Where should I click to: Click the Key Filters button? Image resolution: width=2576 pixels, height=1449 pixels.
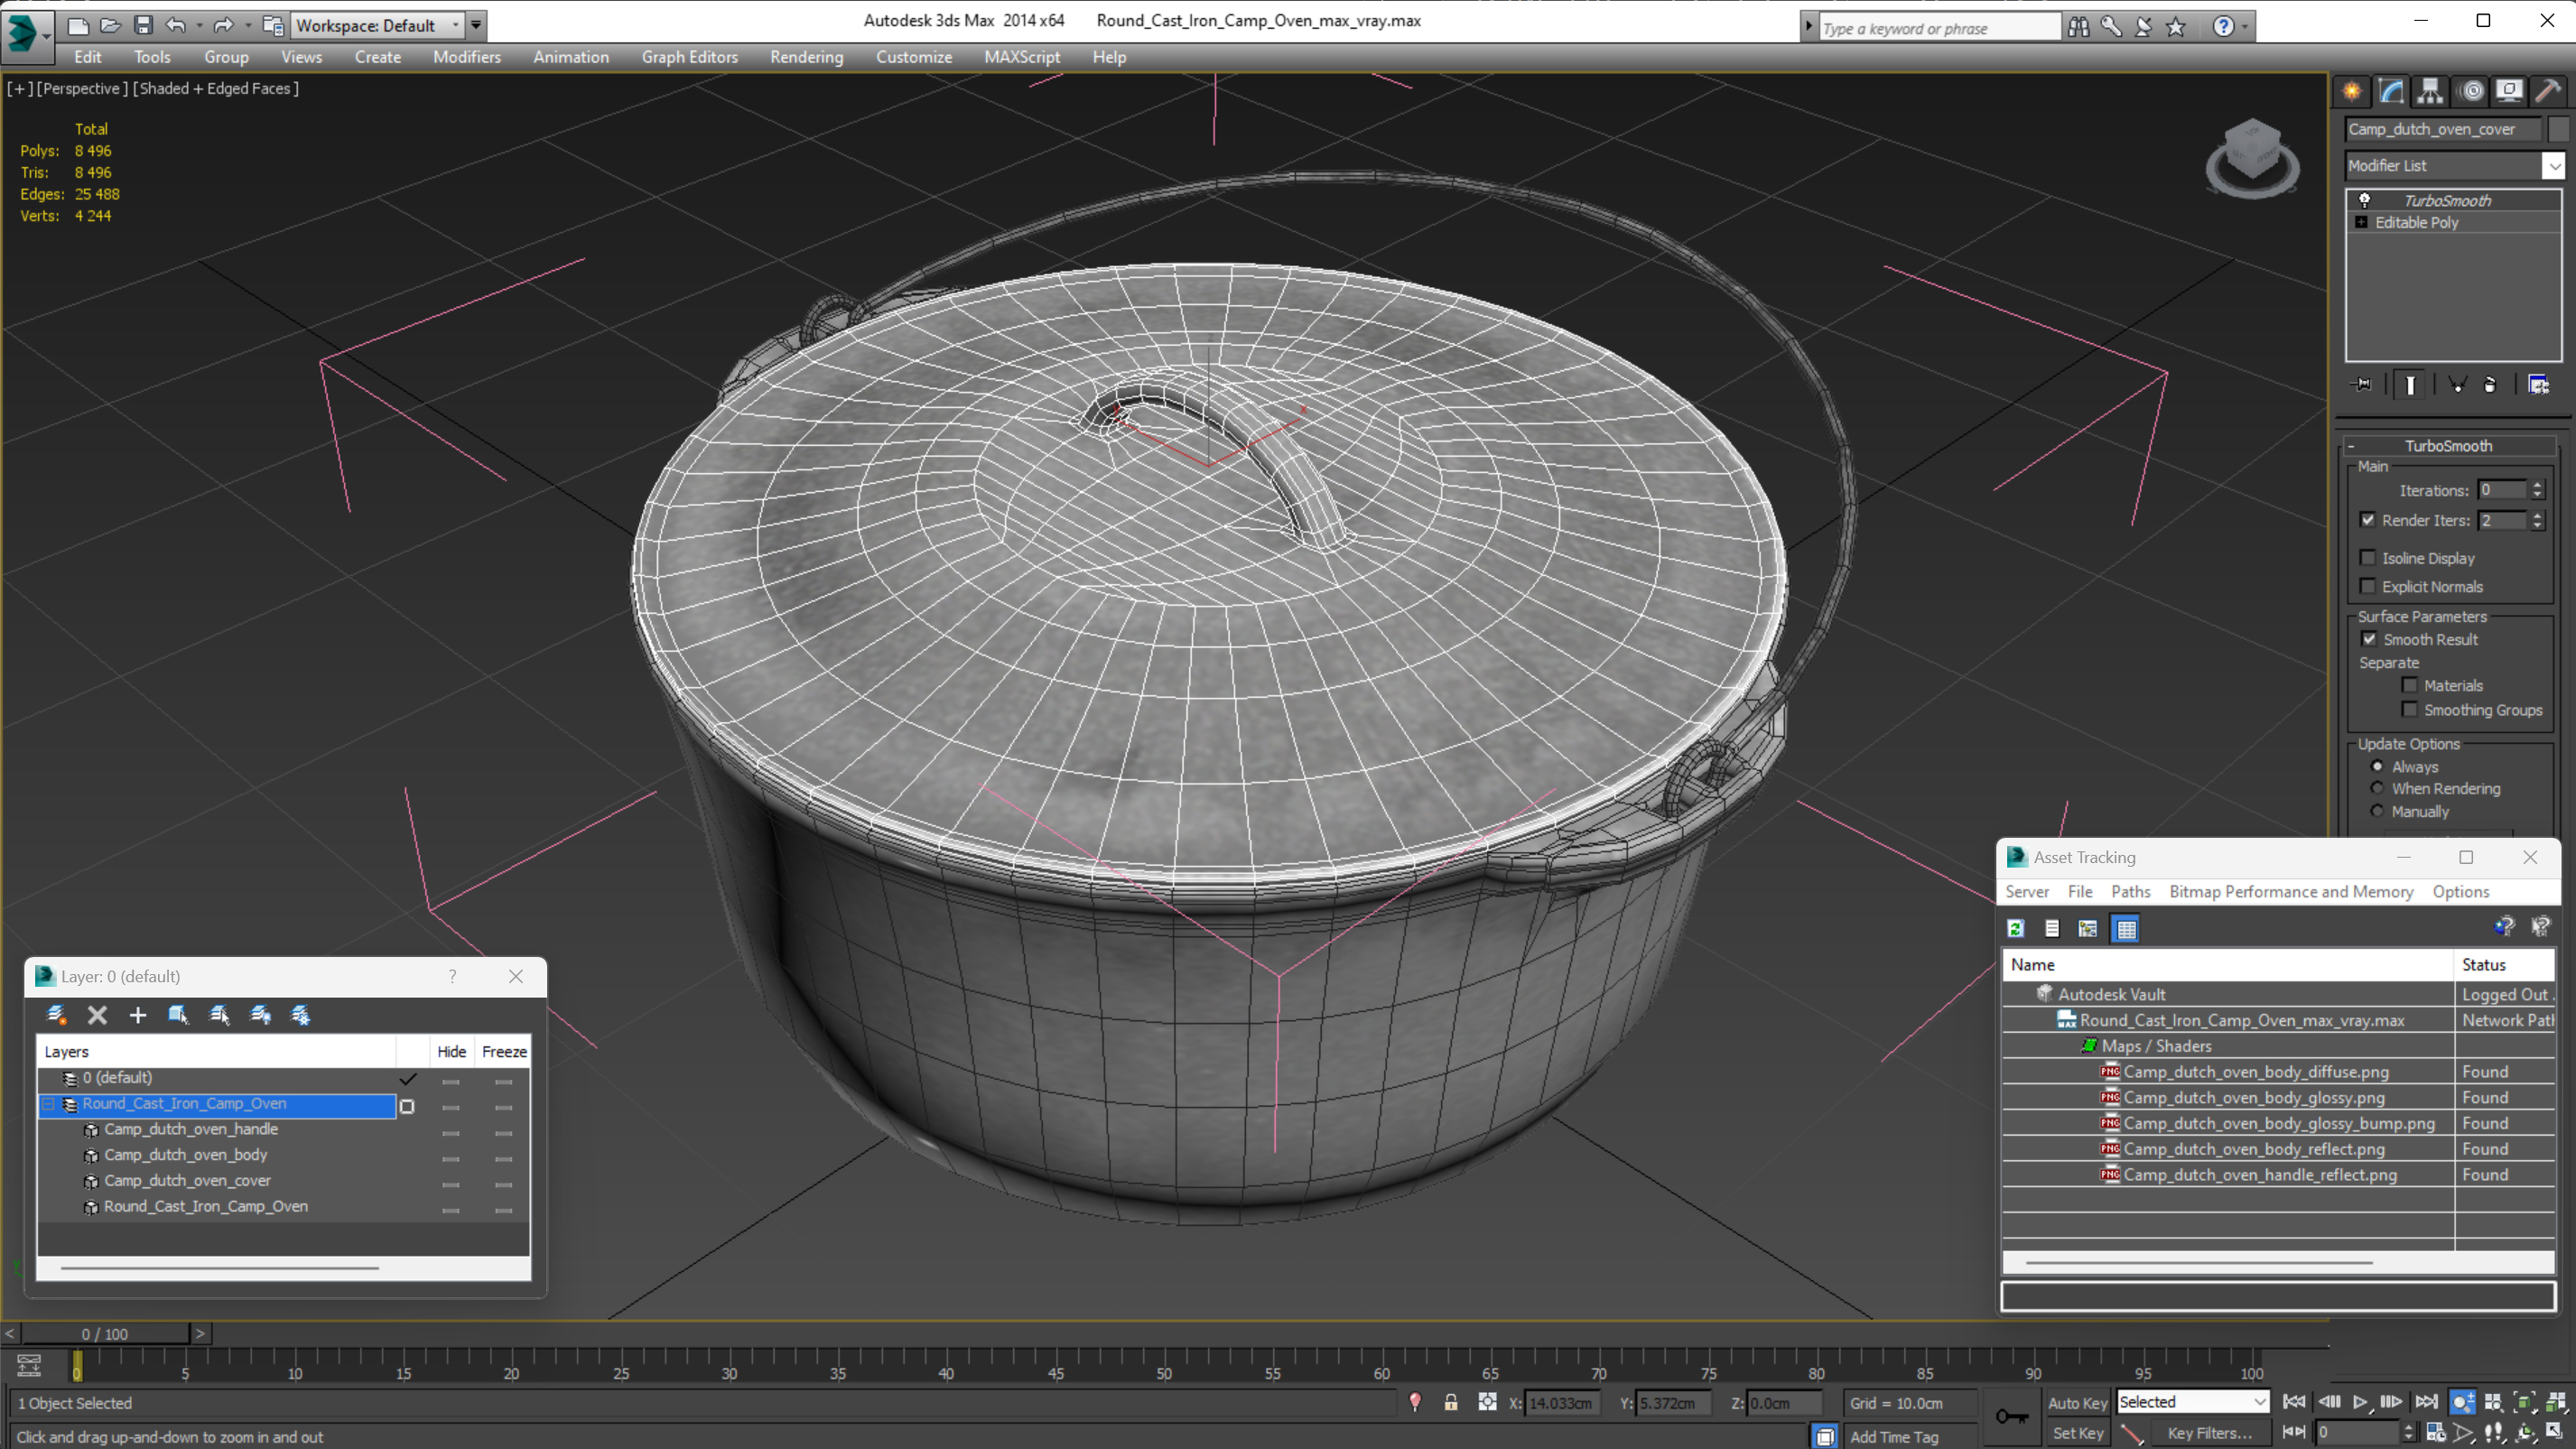coord(2209,1433)
